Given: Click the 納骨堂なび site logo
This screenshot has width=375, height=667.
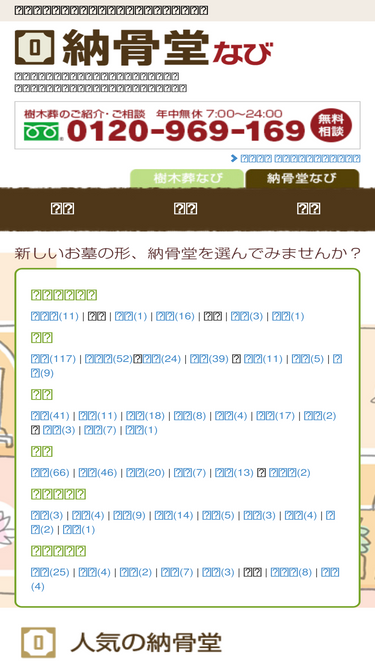Looking at the screenshot, I should (143, 47).
